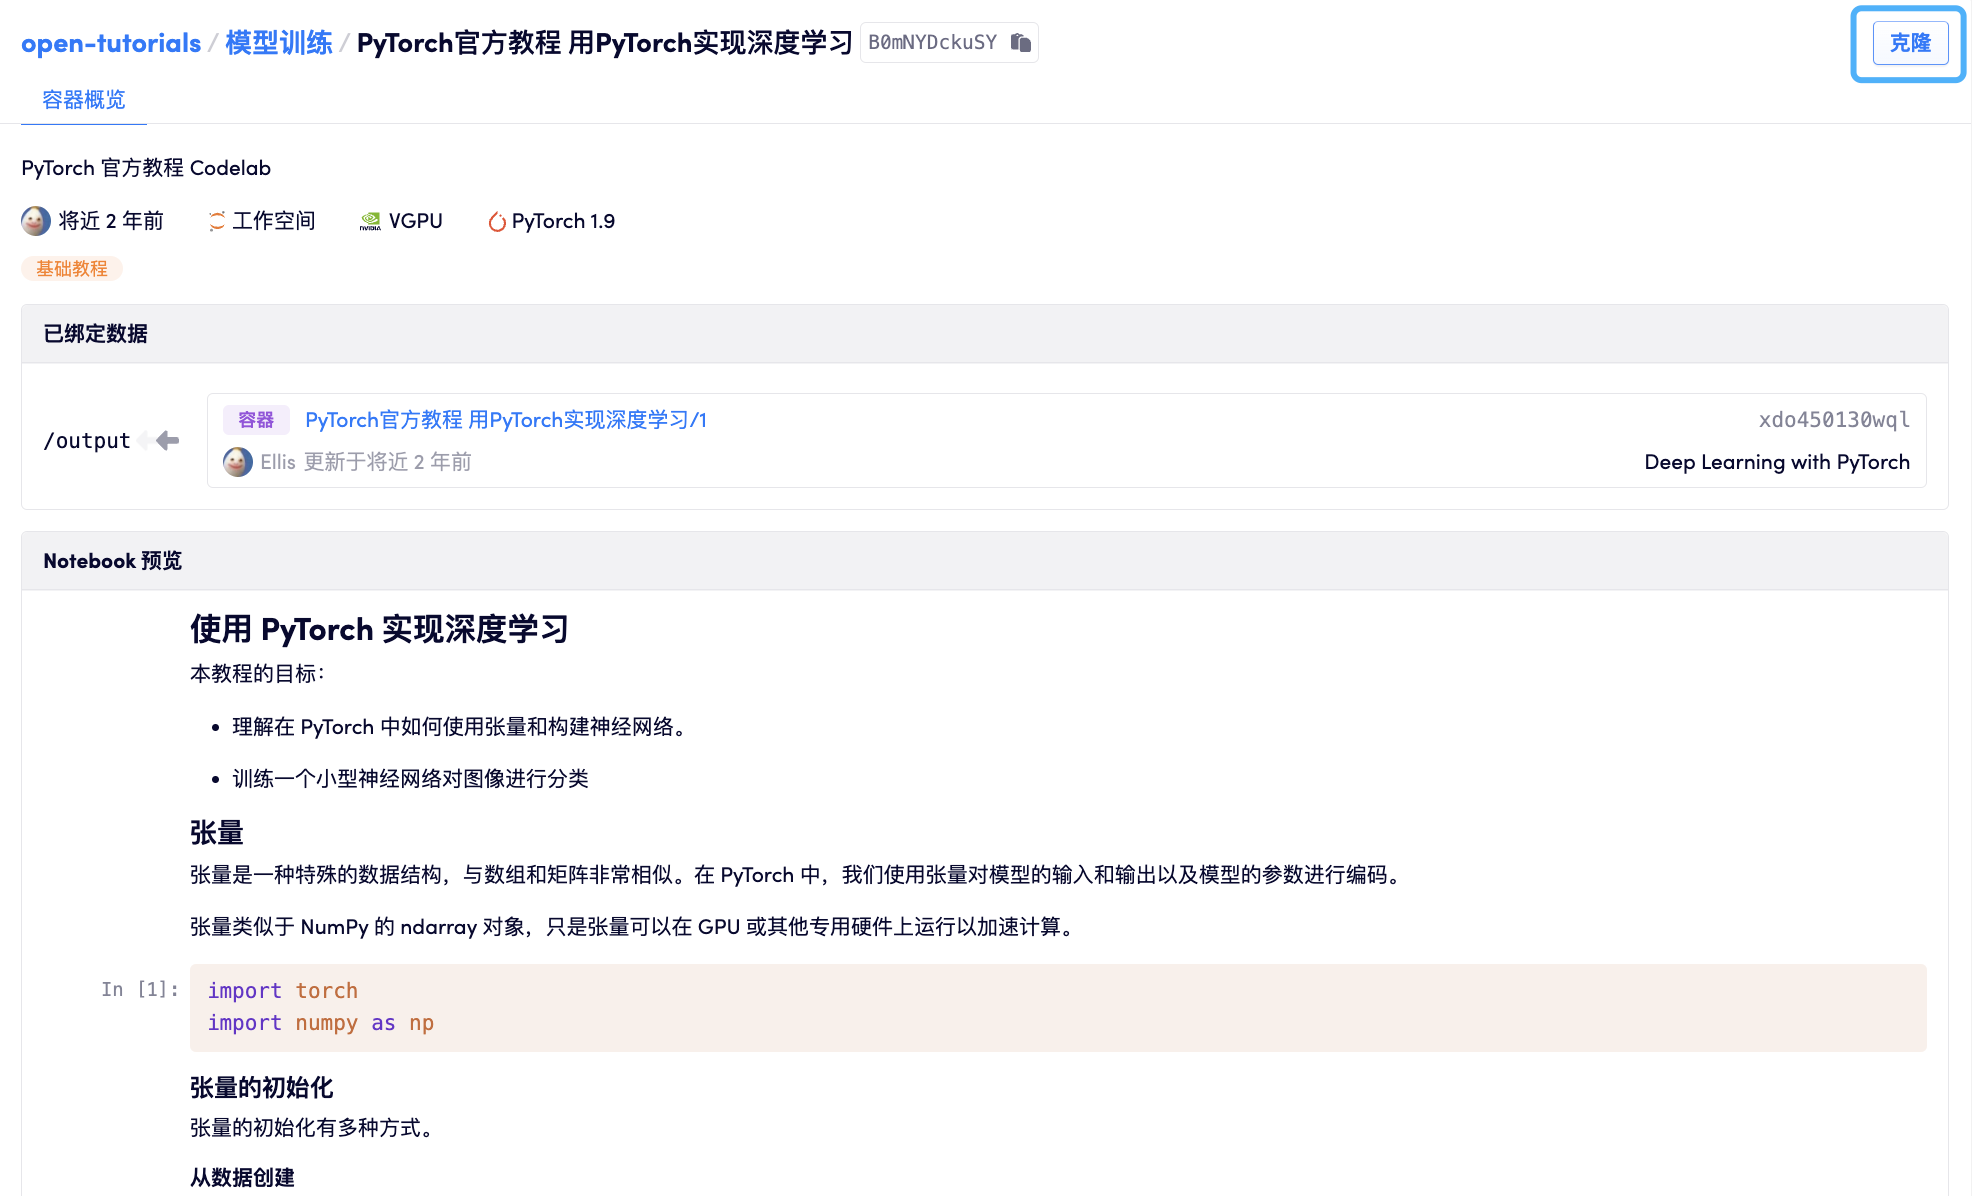Go to 模型训练 breadcrumb link

coord(279,43)
